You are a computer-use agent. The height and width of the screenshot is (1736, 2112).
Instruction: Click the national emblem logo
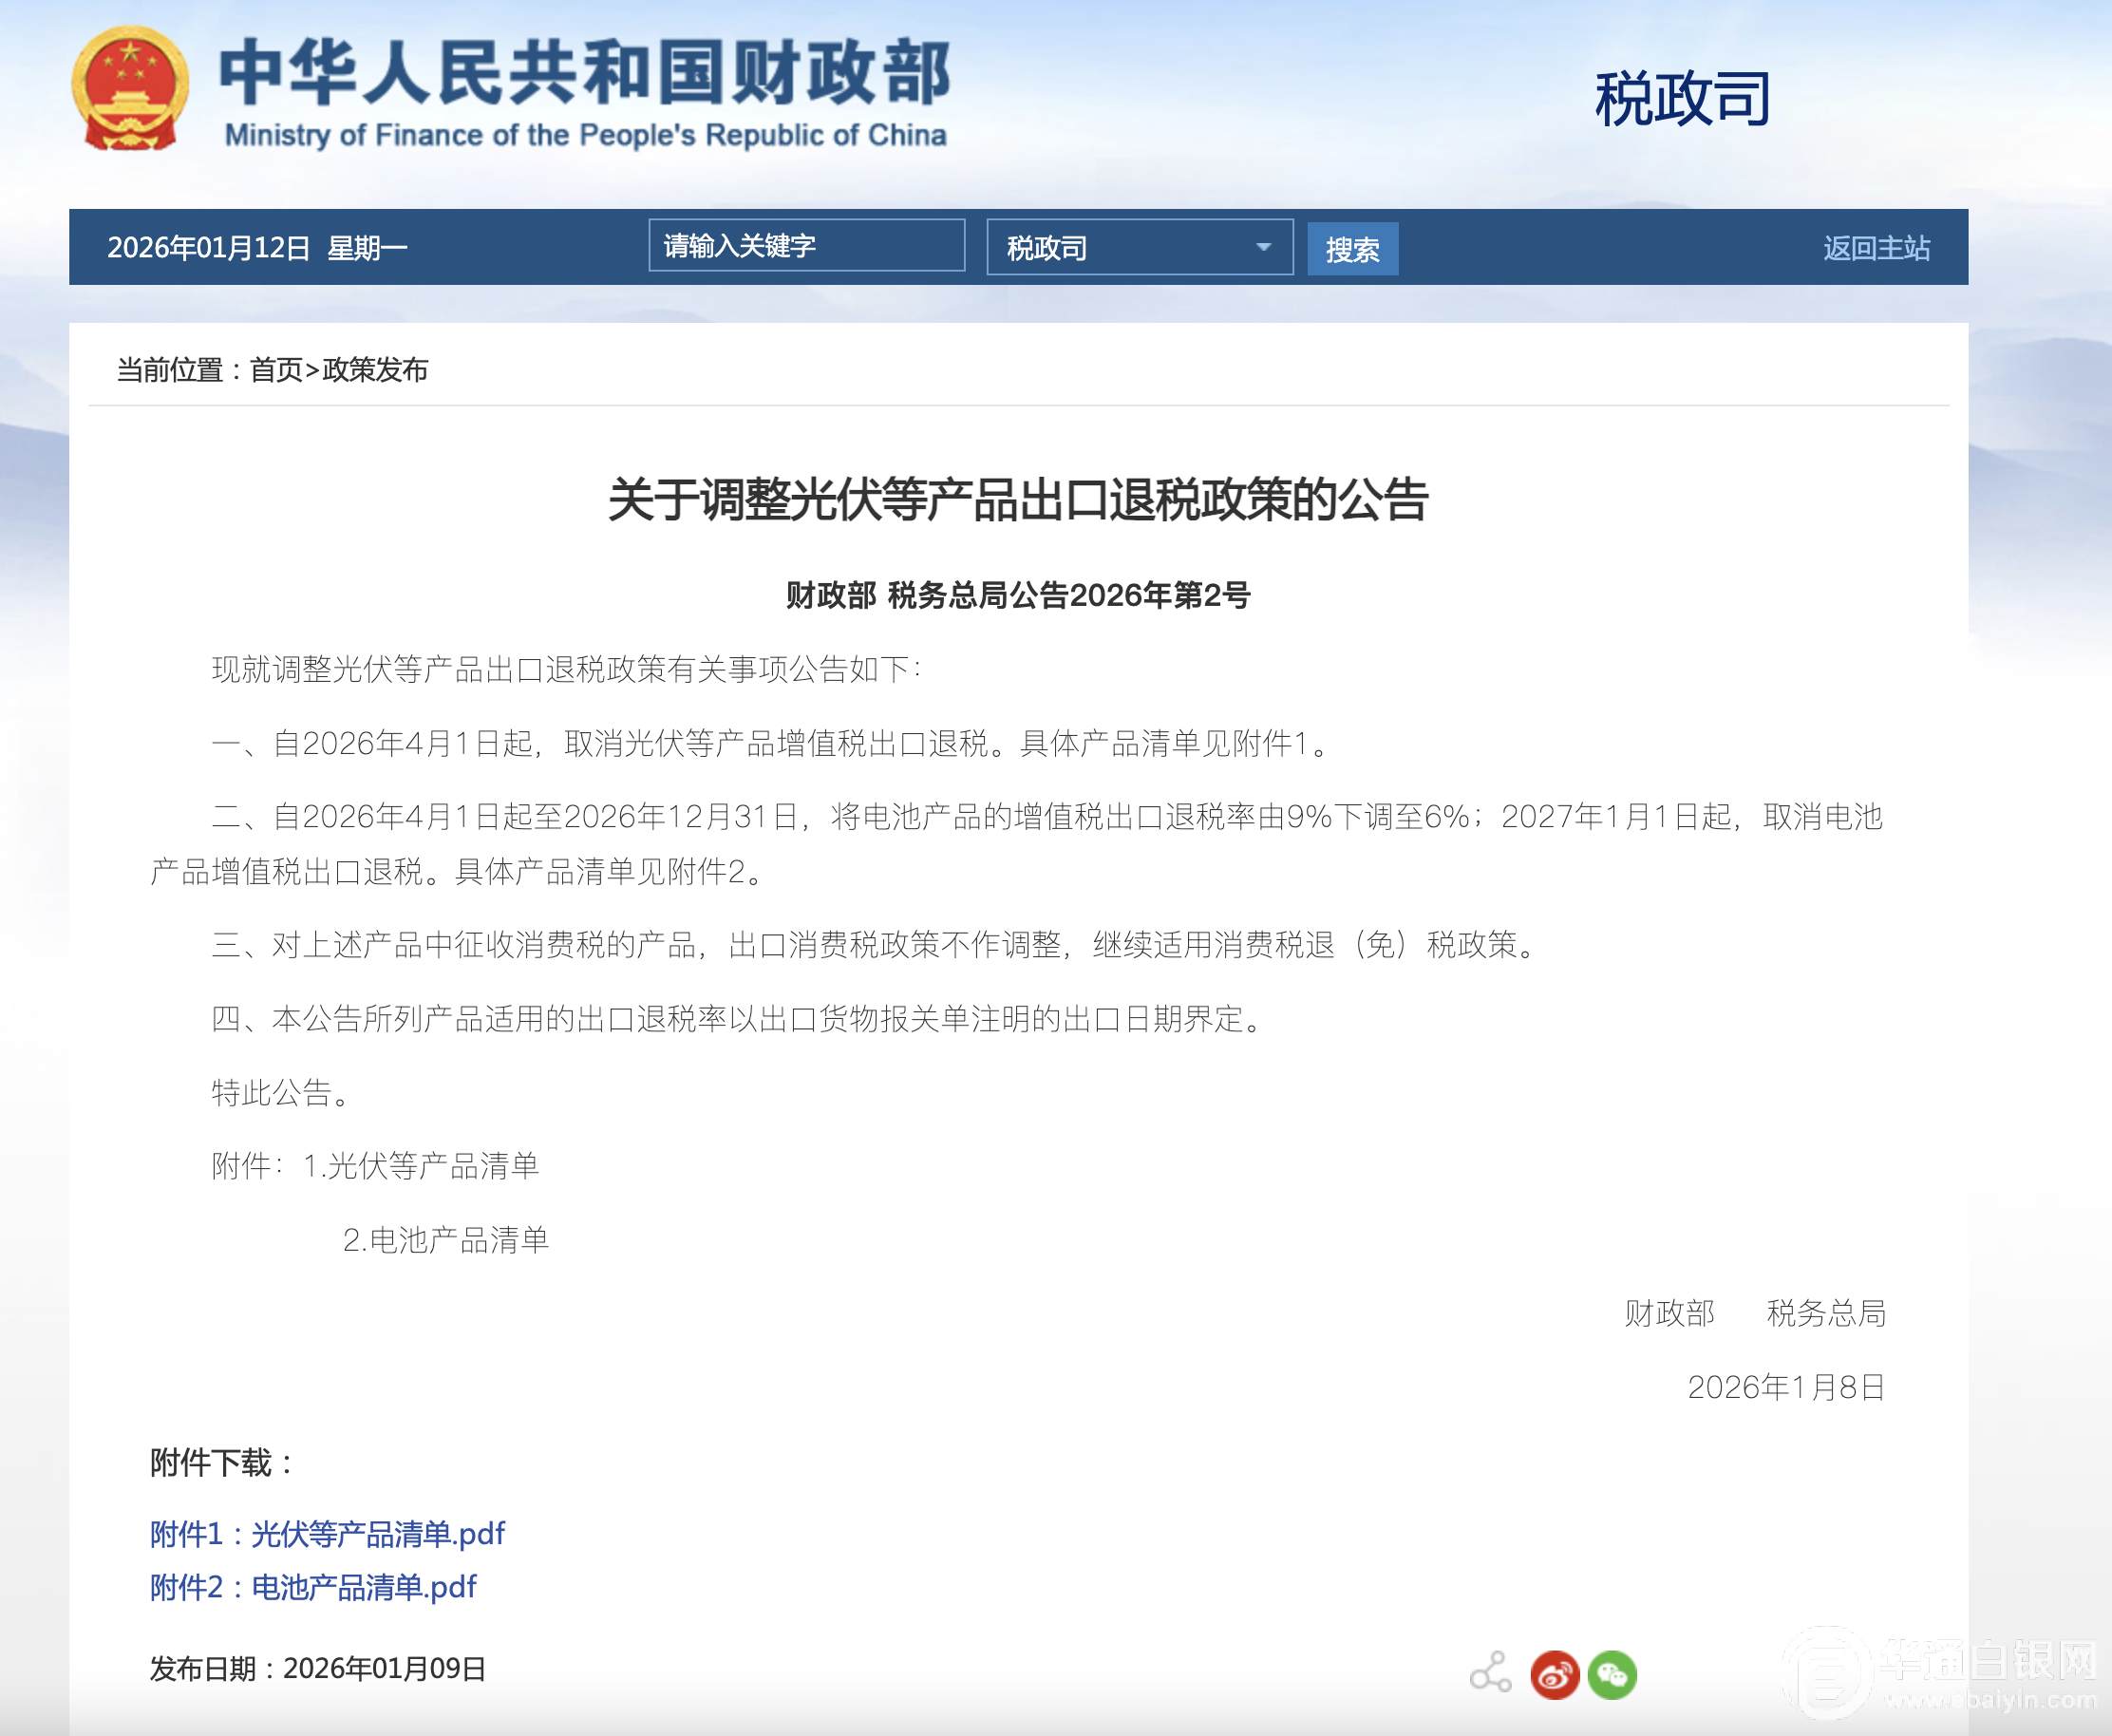click(x=130, y=90)
